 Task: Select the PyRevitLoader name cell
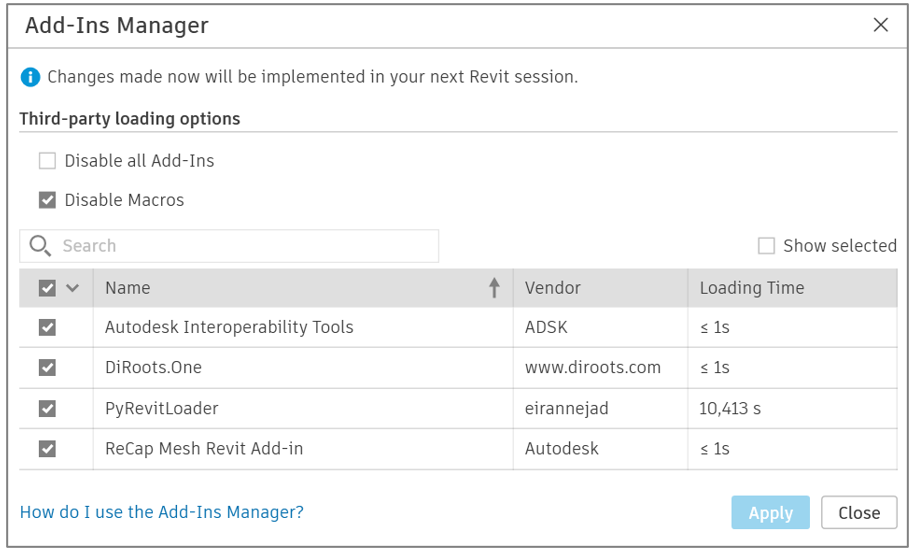[303, 408]
